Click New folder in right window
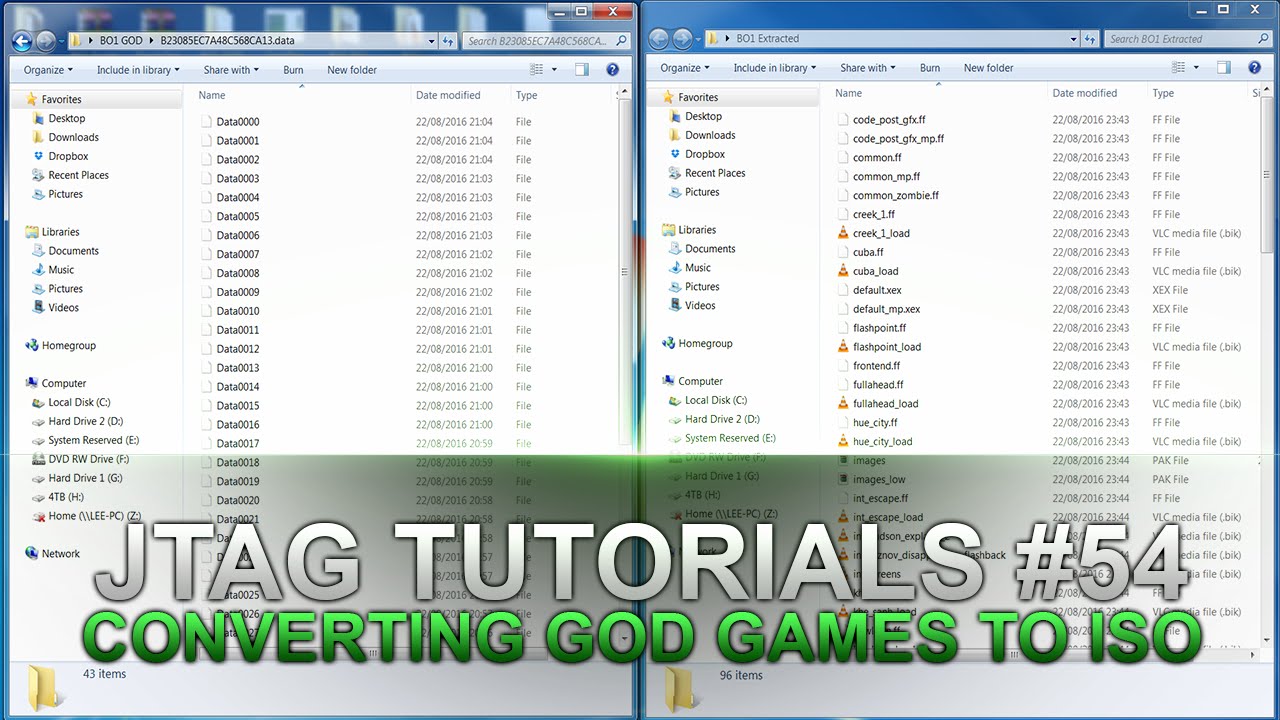Image resolution: width=1280 pixels, height=720 pixels. click(989, 68)
